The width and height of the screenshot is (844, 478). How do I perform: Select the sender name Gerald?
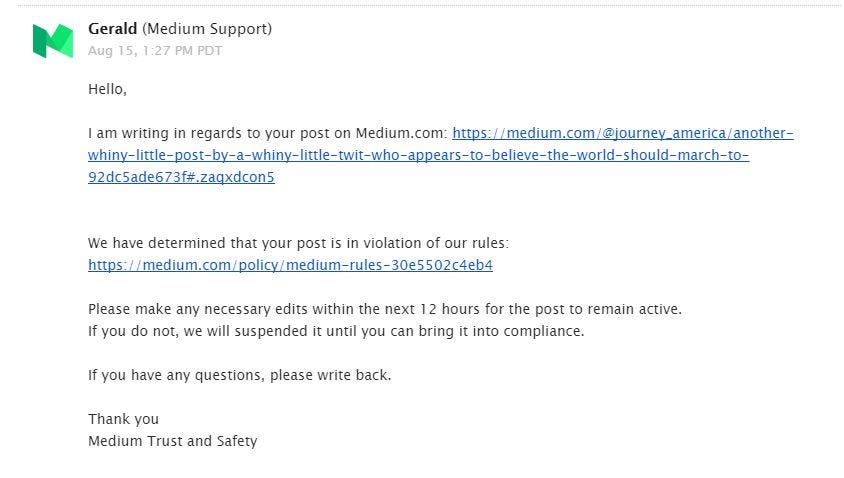[112, 29]
